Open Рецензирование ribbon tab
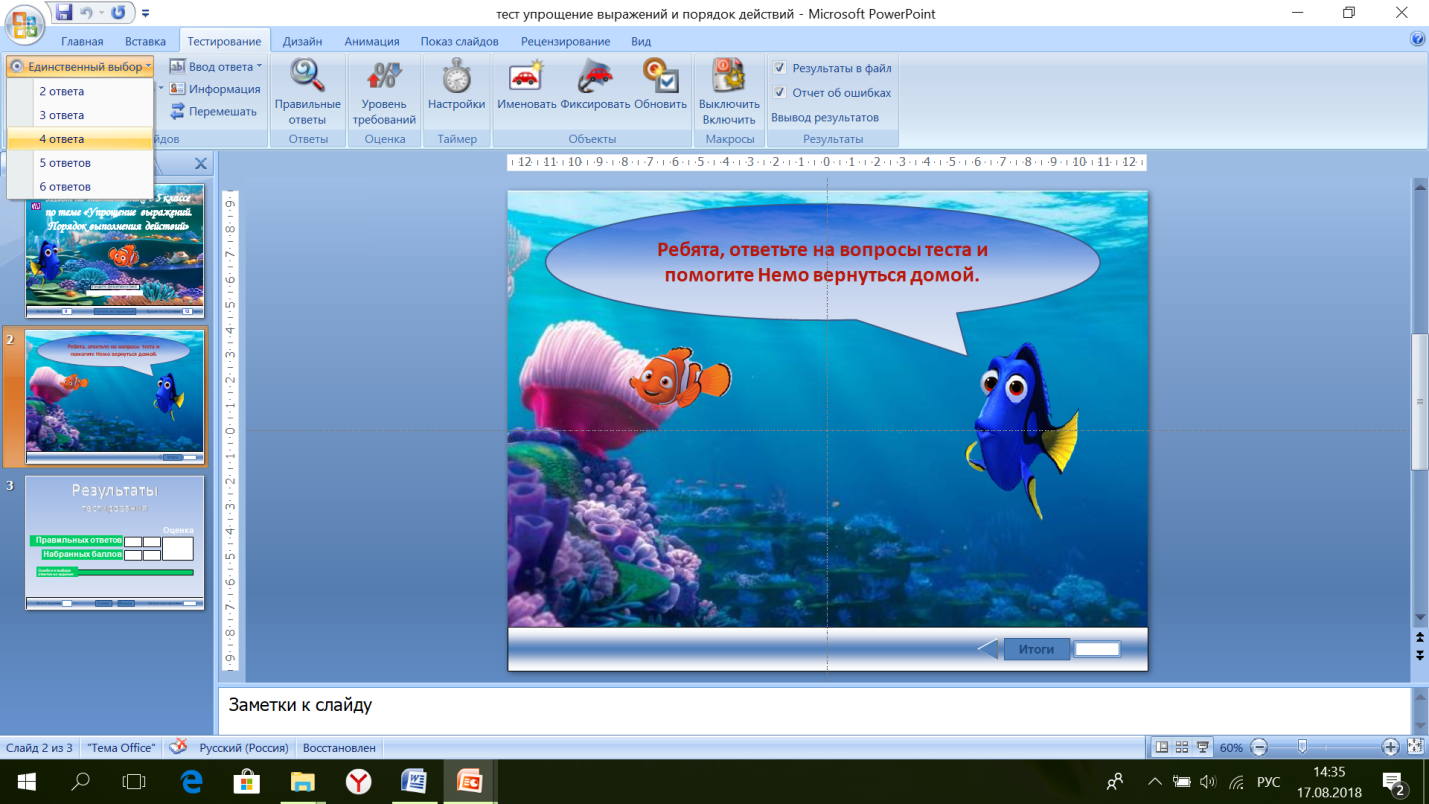Viewport: 1429px width, 804px height. point(565,41)
